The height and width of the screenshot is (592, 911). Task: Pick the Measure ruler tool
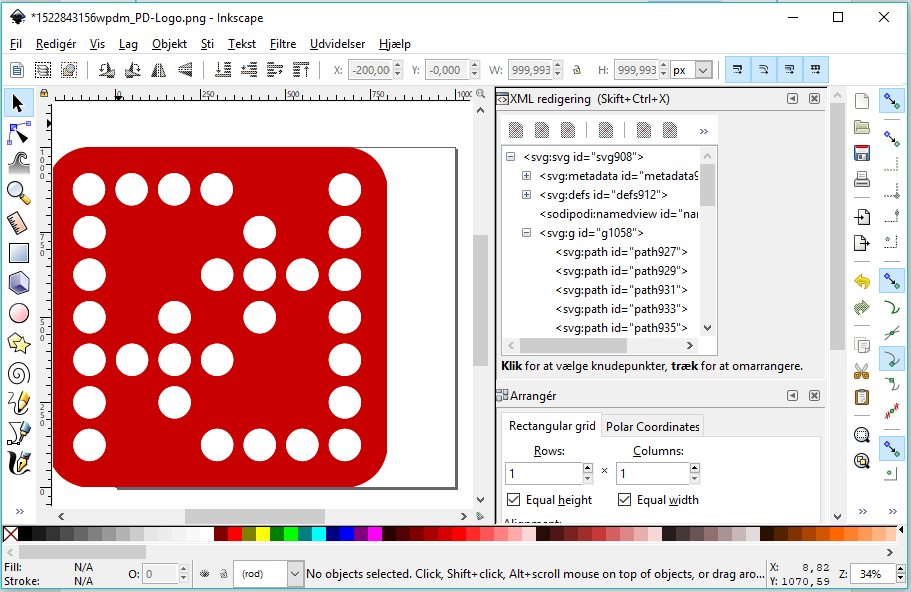(19, 223)
